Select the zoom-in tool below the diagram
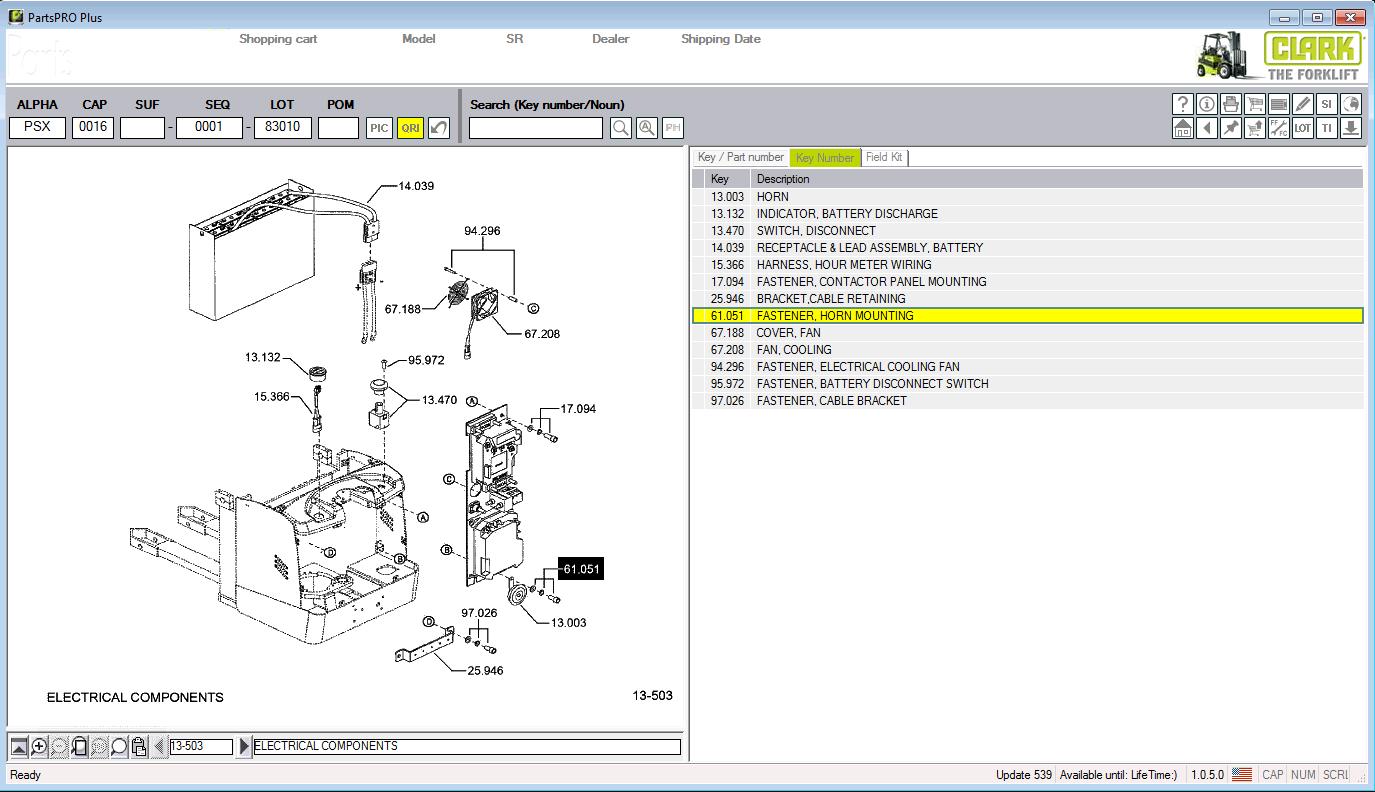Screen dimensions: 1375x792 [38, 746]
